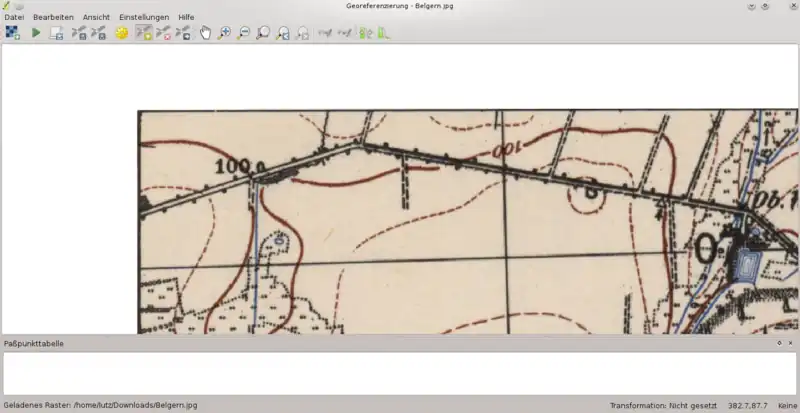Select the Delete Point tool
The height and width of the screenshot is (413, 800).
point(163,33)
